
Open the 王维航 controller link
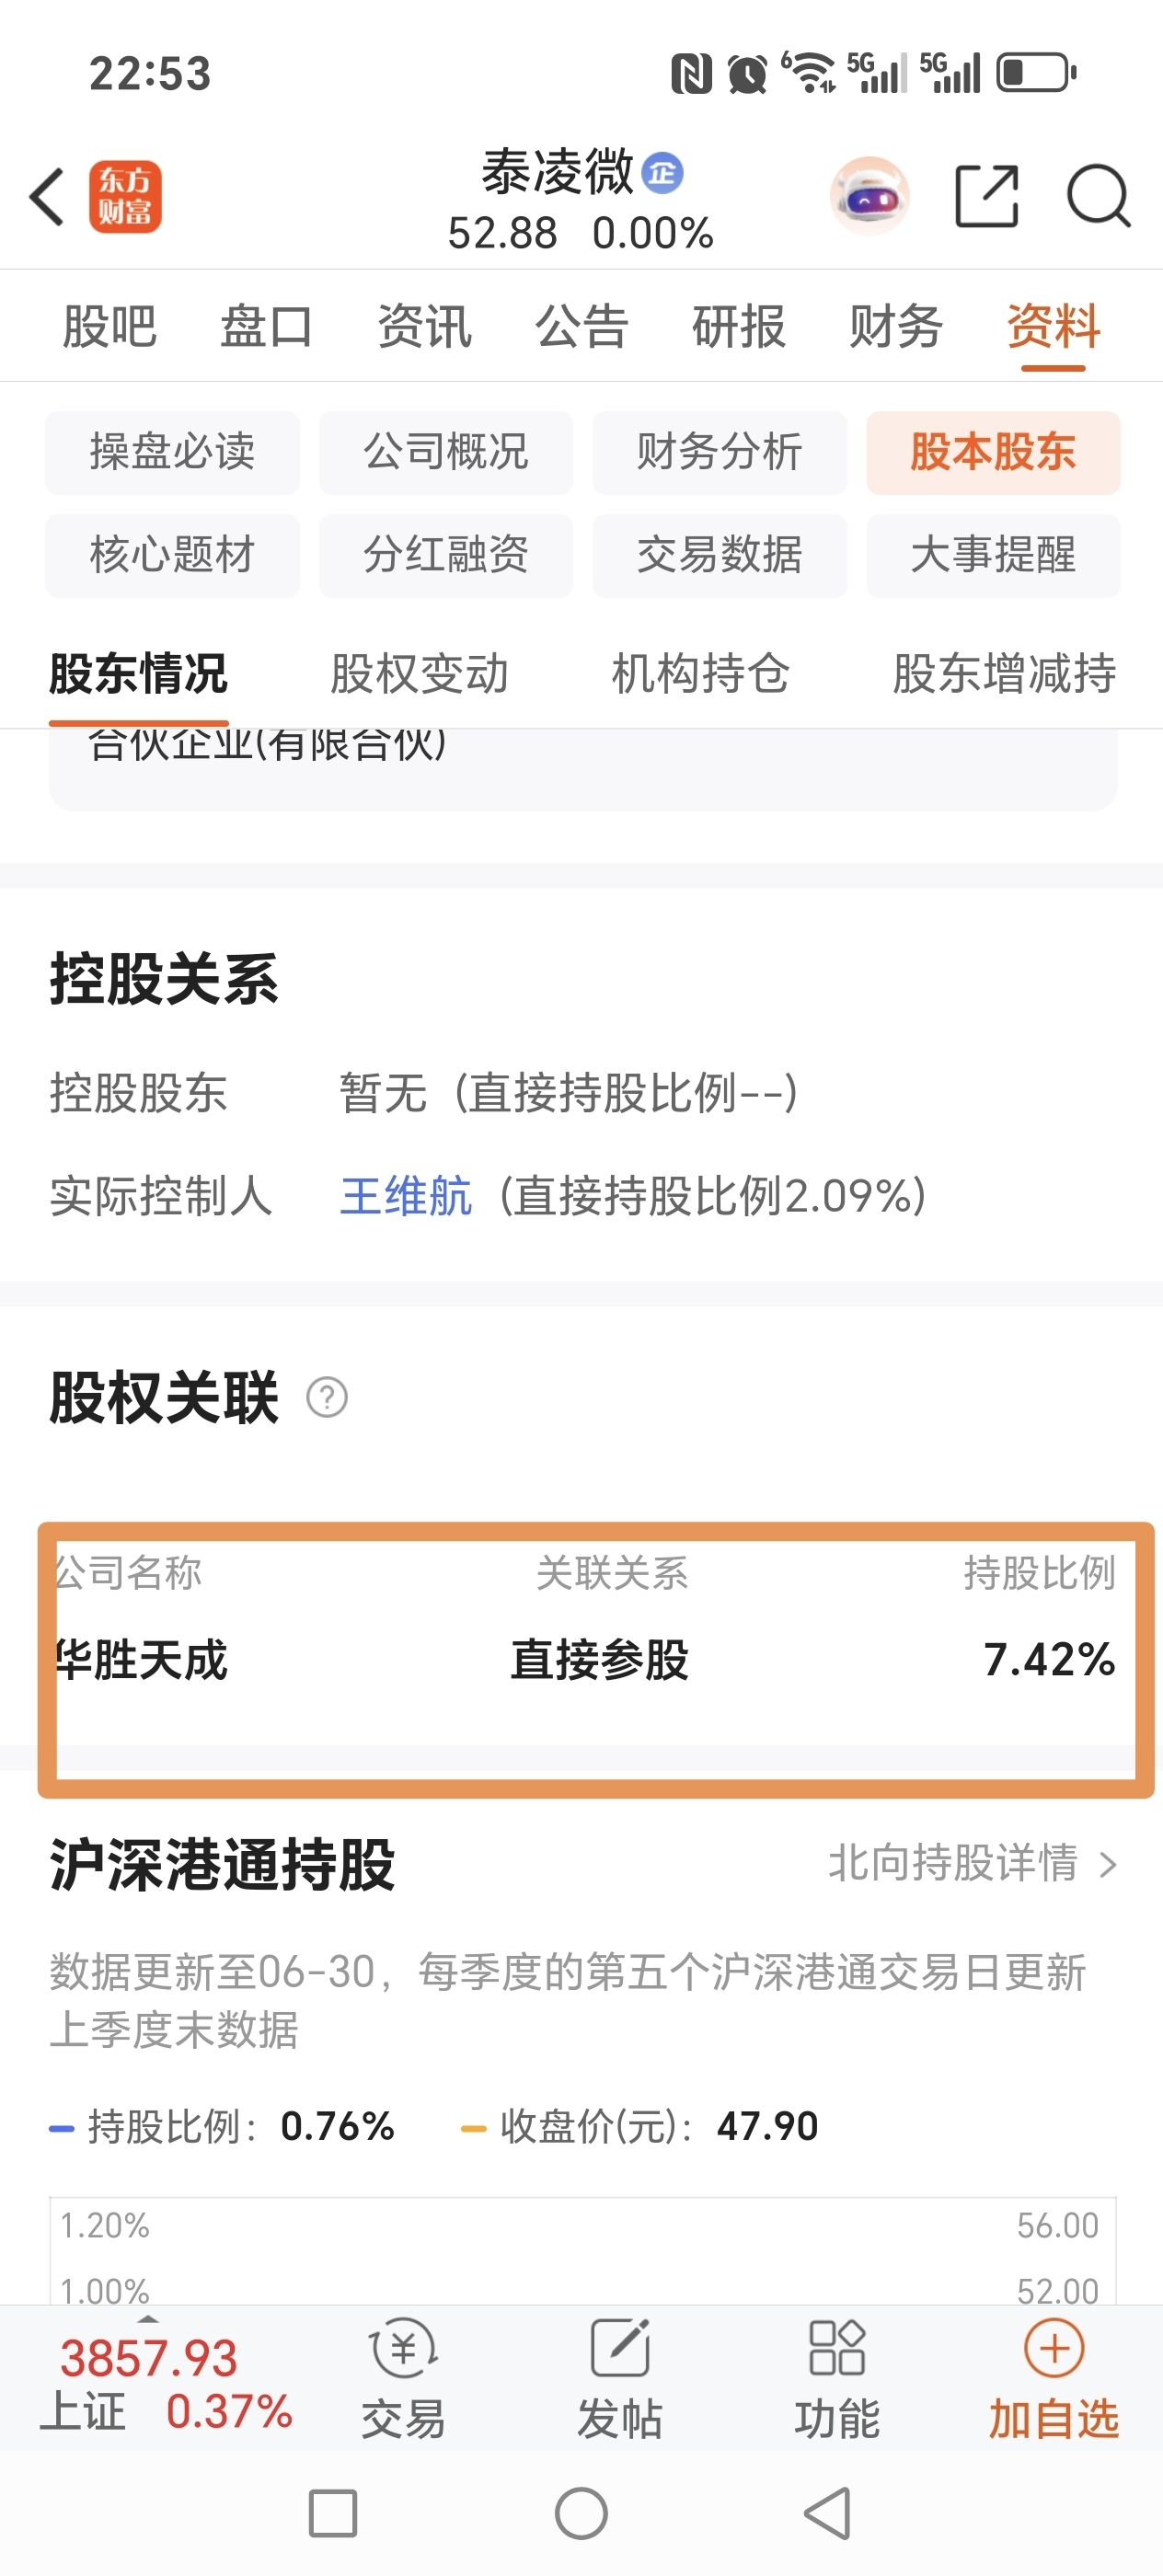(405, 1196)
